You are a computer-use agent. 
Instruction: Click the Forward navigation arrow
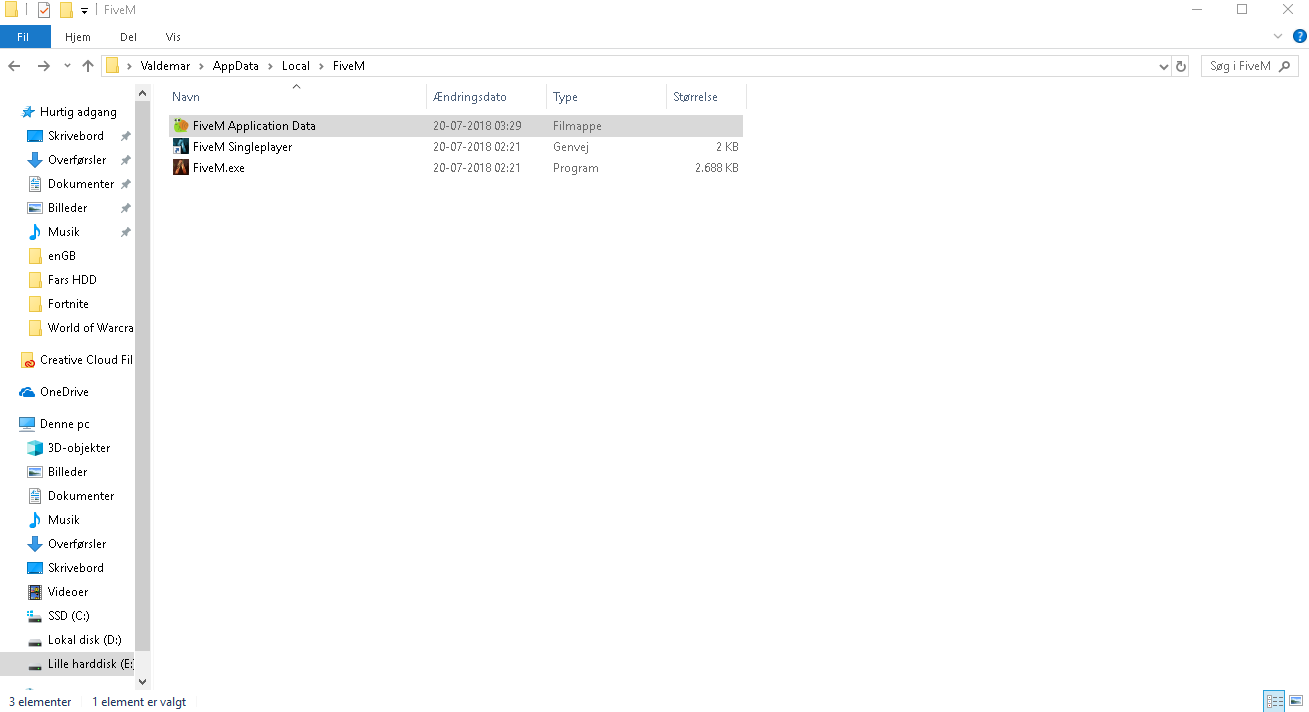click(43, 66)
